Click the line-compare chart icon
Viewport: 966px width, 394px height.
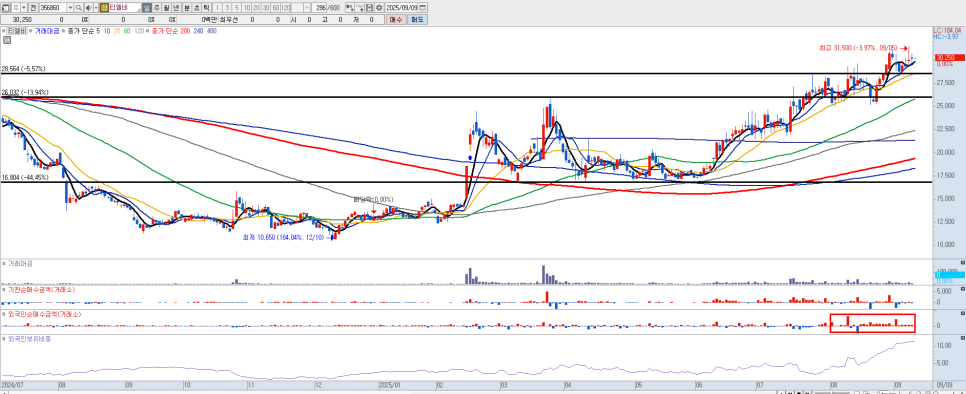coord(360,7)
